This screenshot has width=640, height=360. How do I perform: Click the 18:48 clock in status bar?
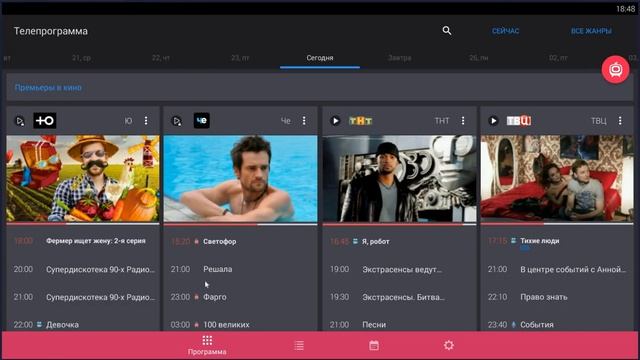[625, 9]
